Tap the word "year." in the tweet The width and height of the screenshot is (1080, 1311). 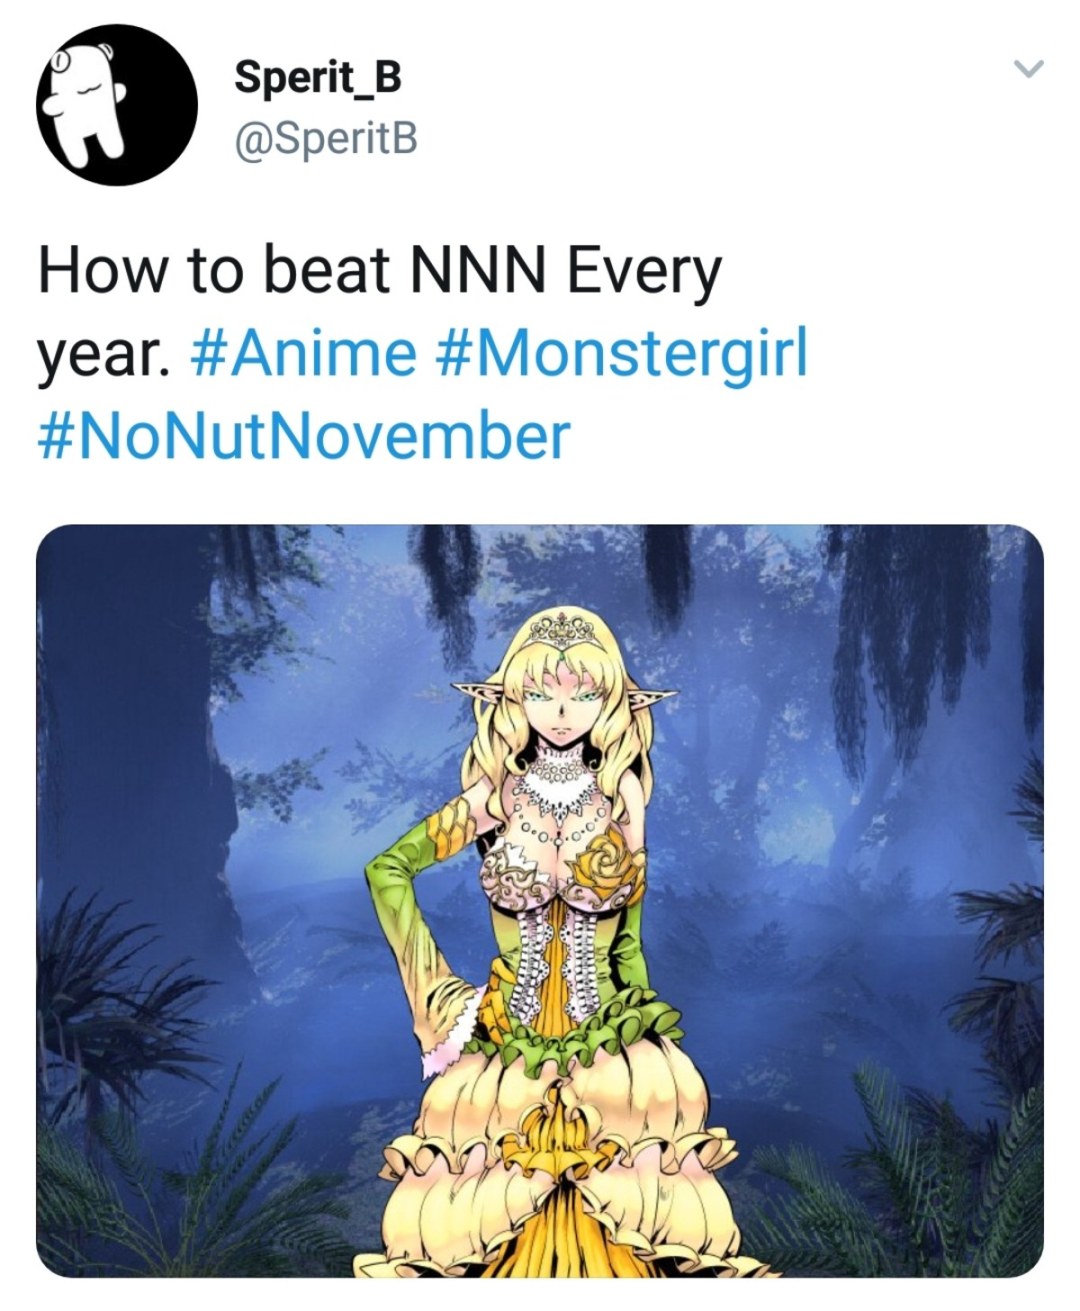tap(100, 354)
